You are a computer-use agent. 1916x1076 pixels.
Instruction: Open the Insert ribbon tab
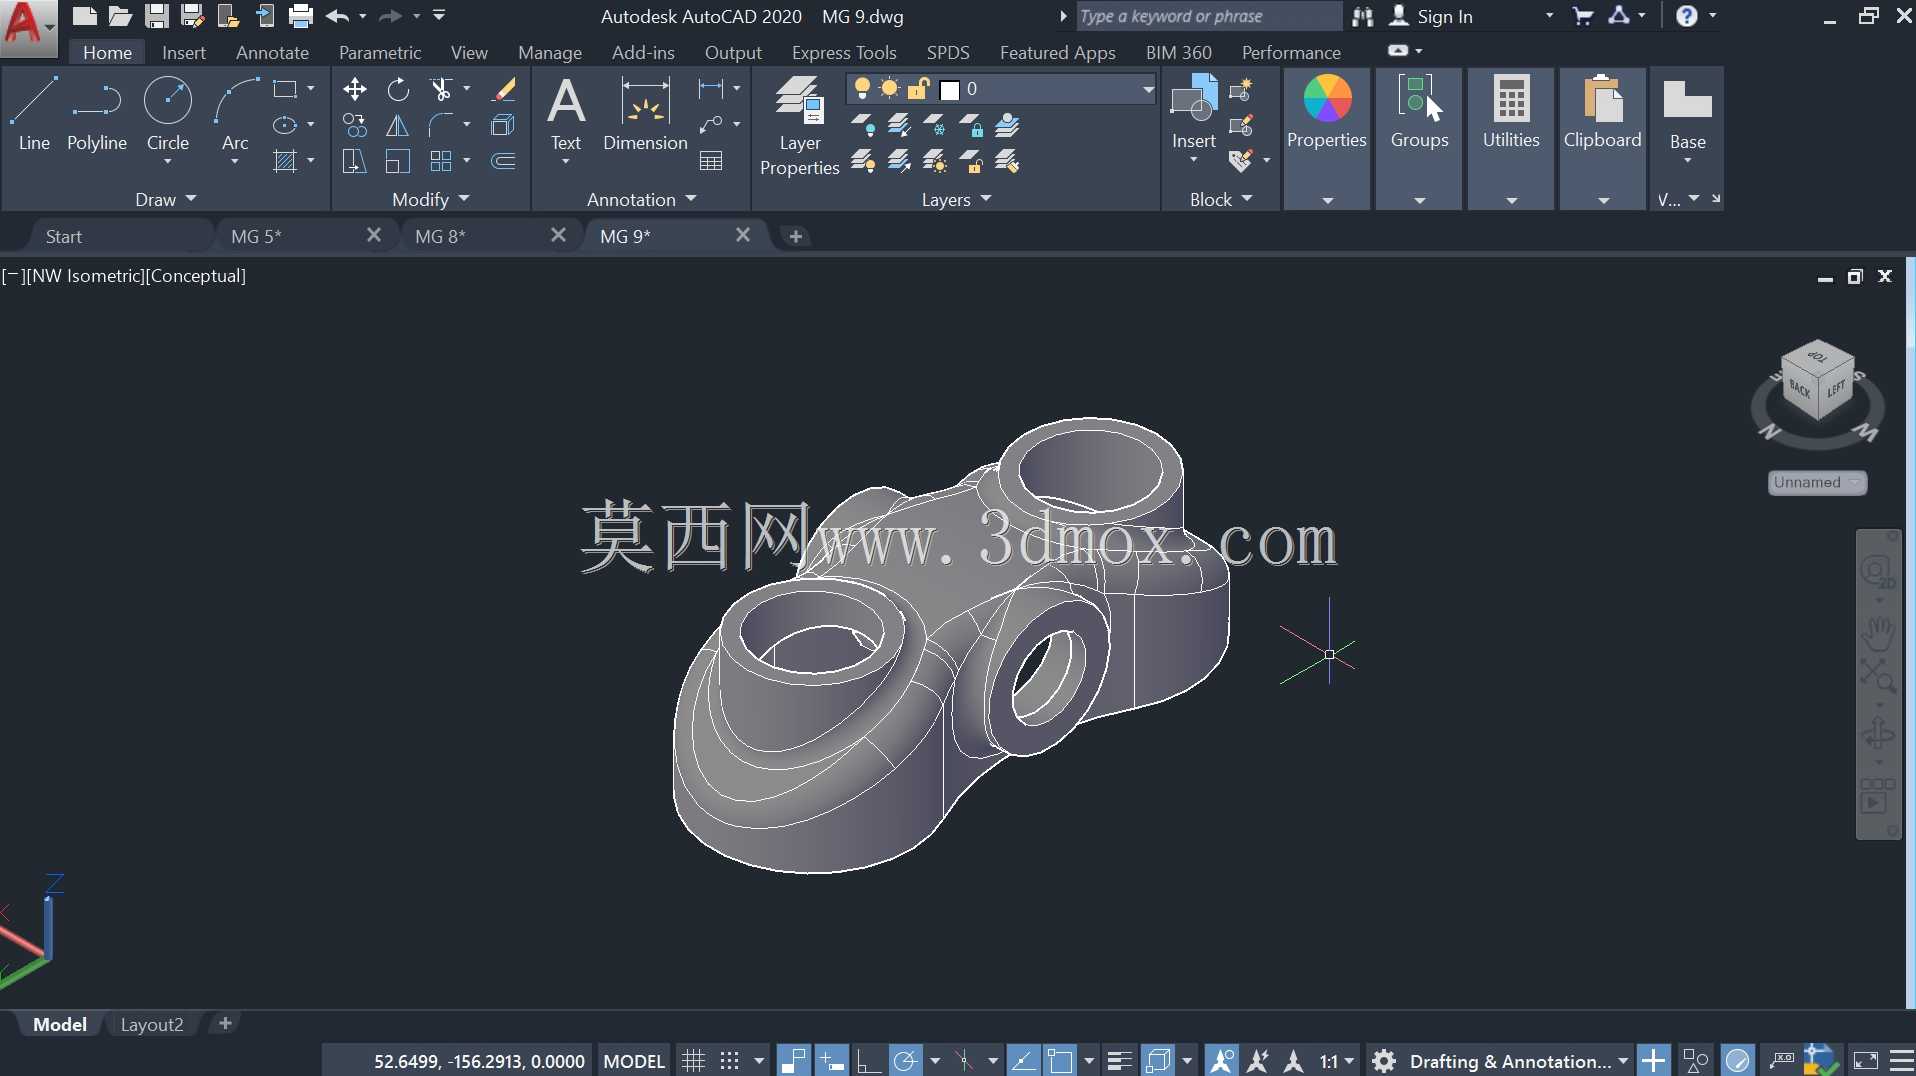[184, 52]
